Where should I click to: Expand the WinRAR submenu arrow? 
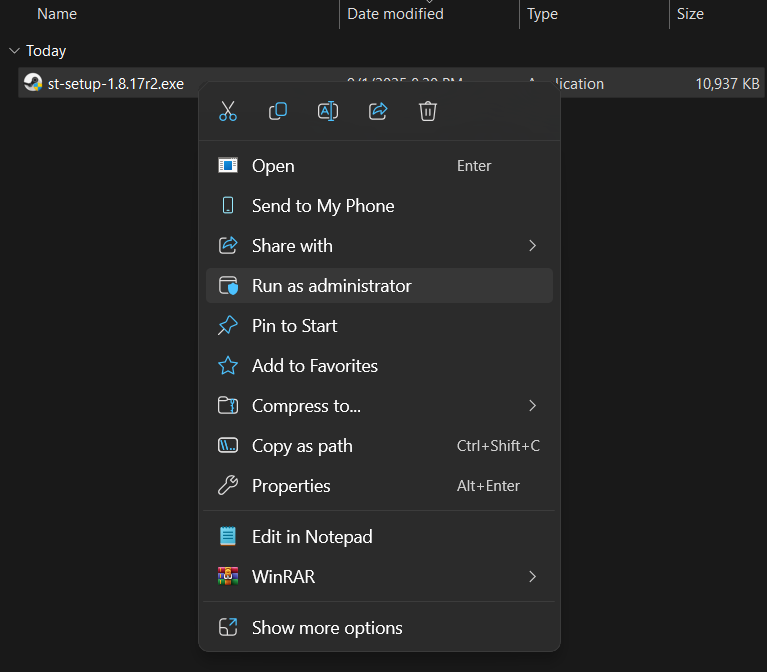(x=533, y=577)
